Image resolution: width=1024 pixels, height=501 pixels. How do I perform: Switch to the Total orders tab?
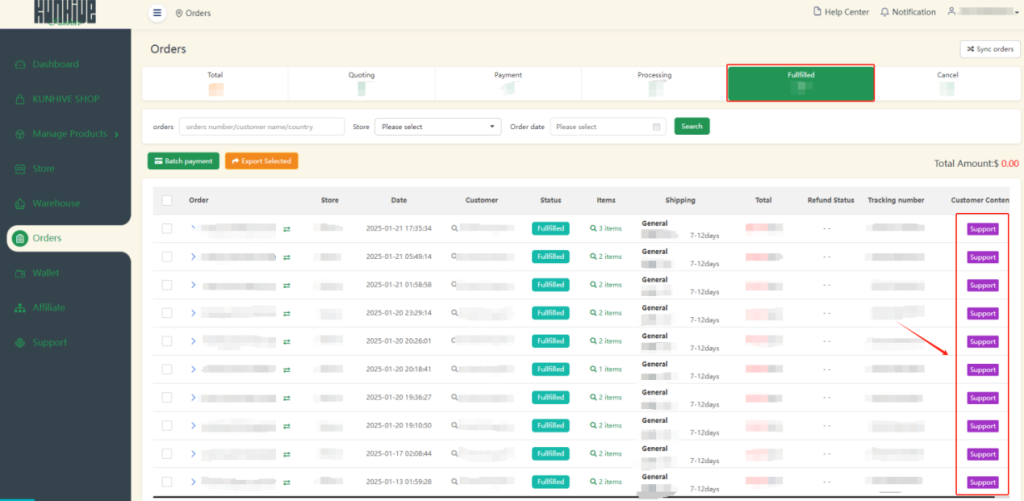click(x=215, y=84)
